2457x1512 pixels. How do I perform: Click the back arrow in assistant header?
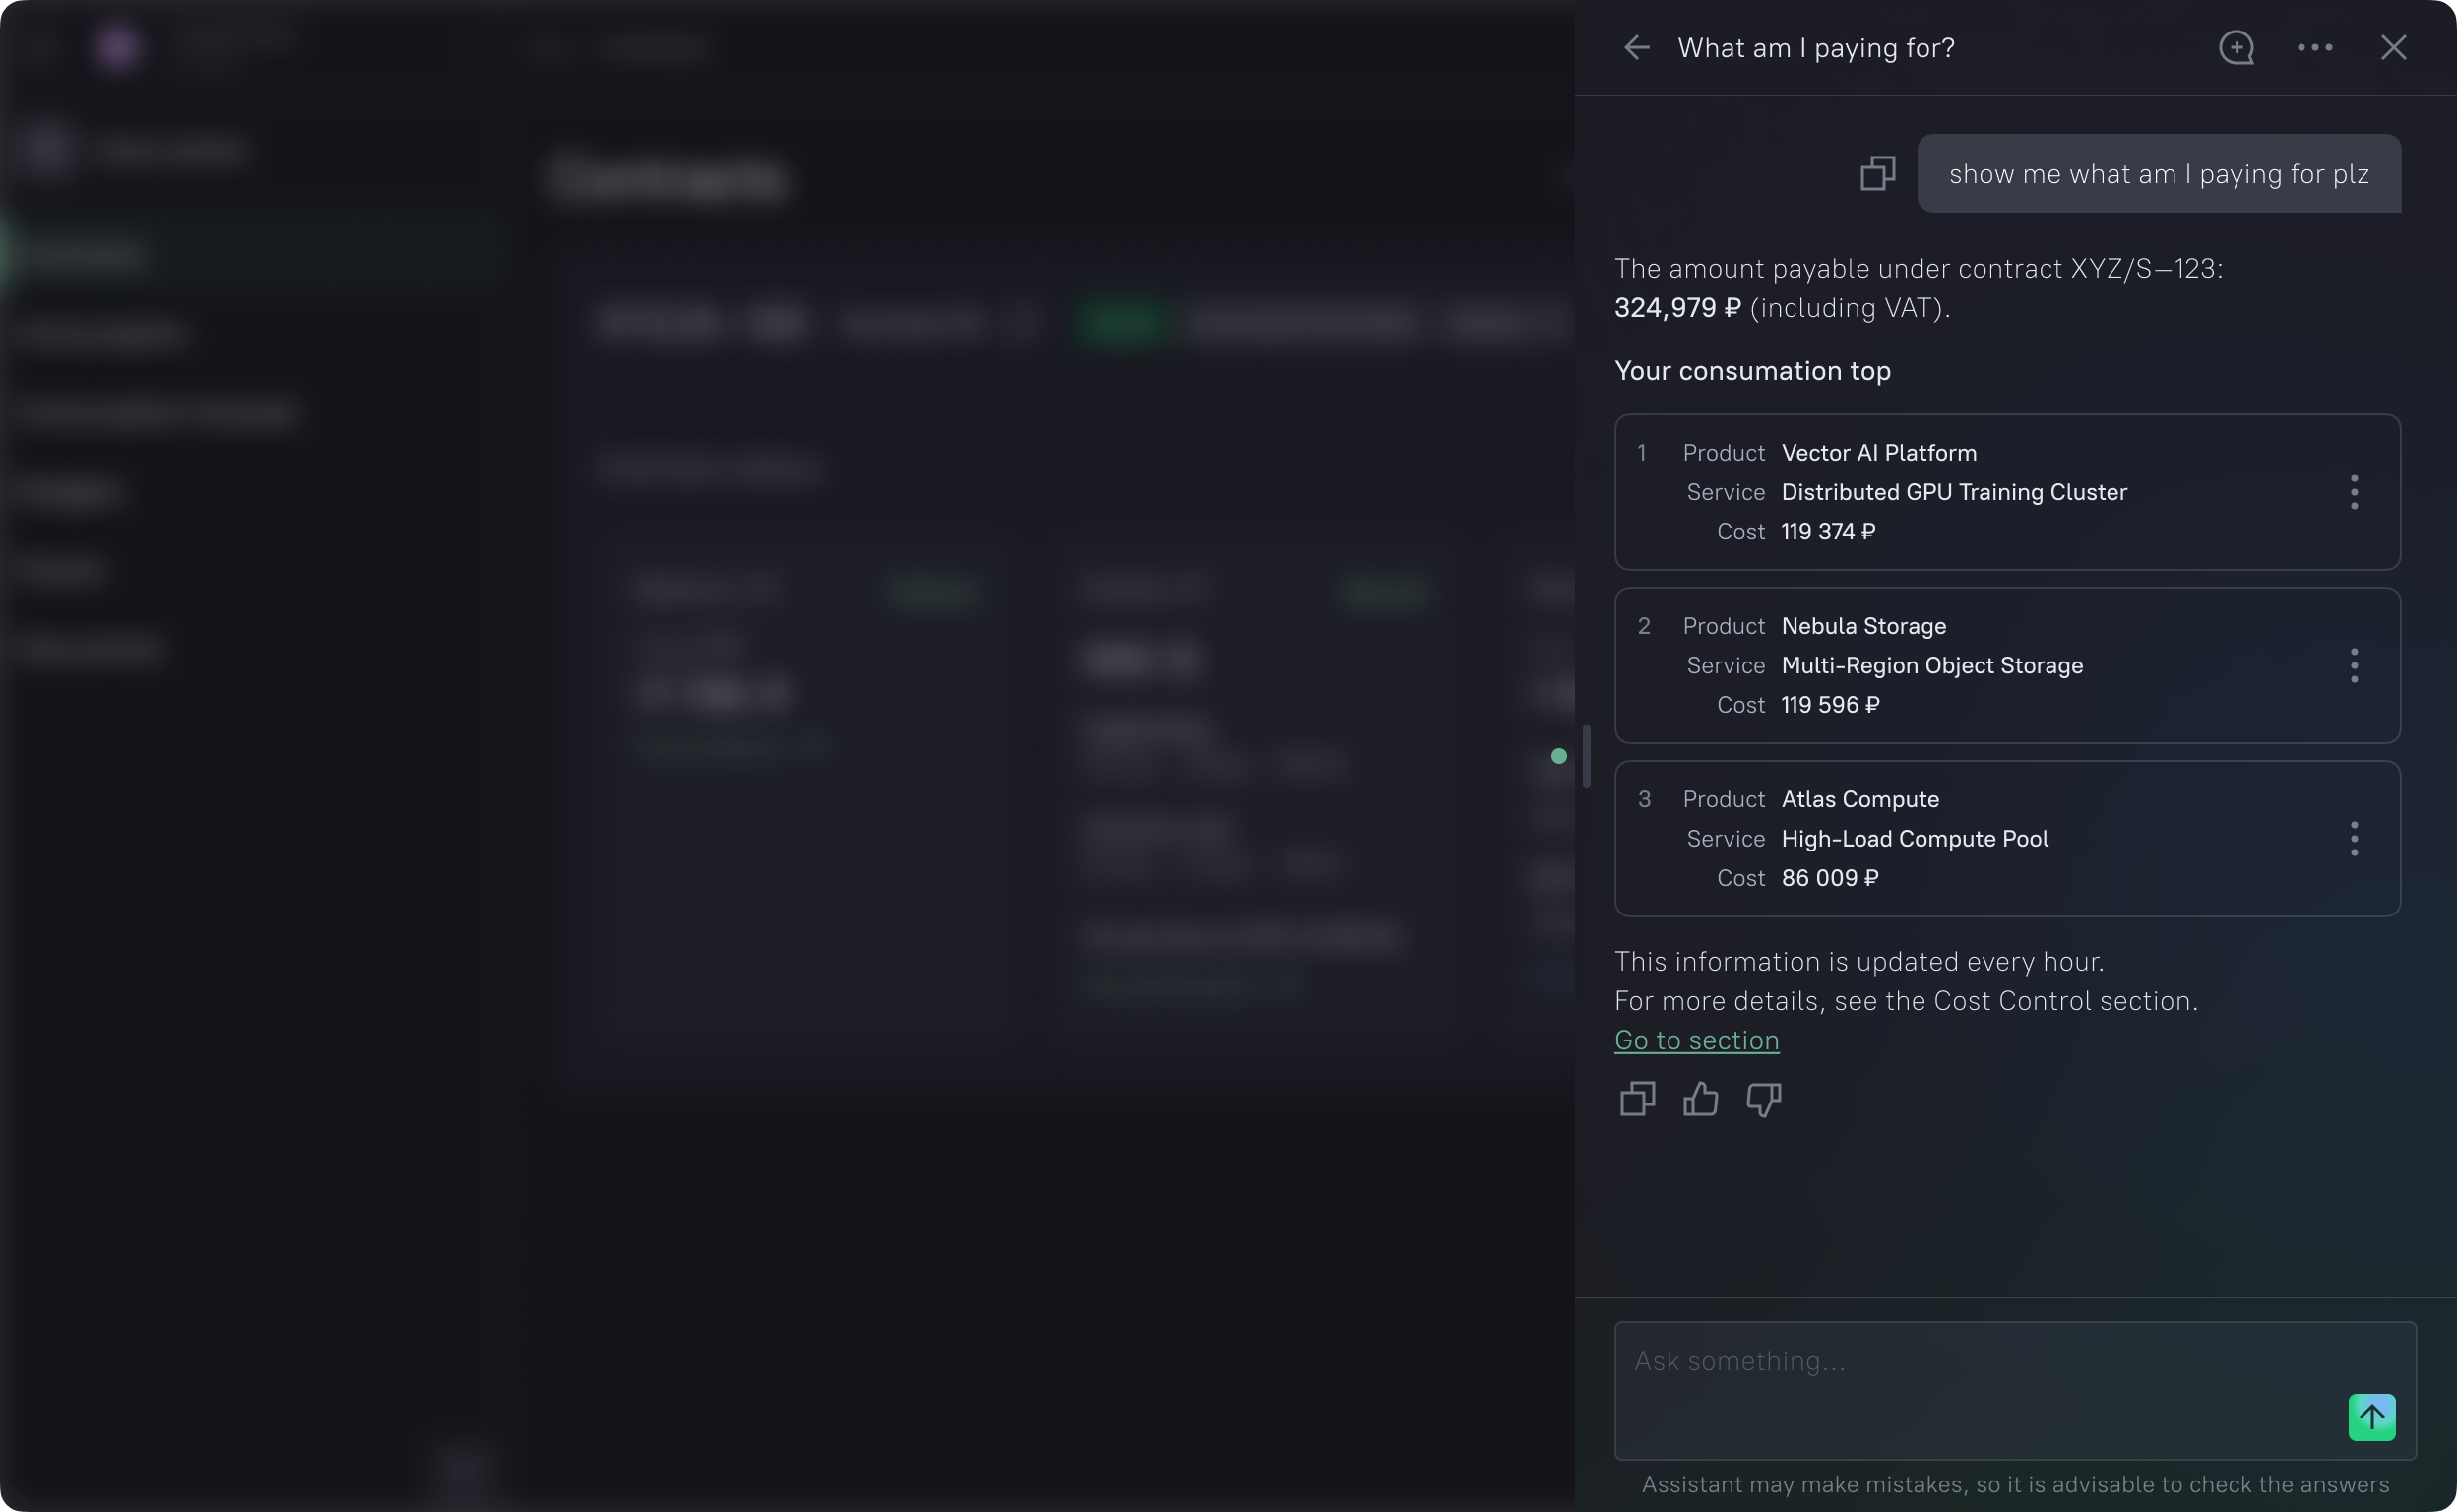tap(1636, 47)
